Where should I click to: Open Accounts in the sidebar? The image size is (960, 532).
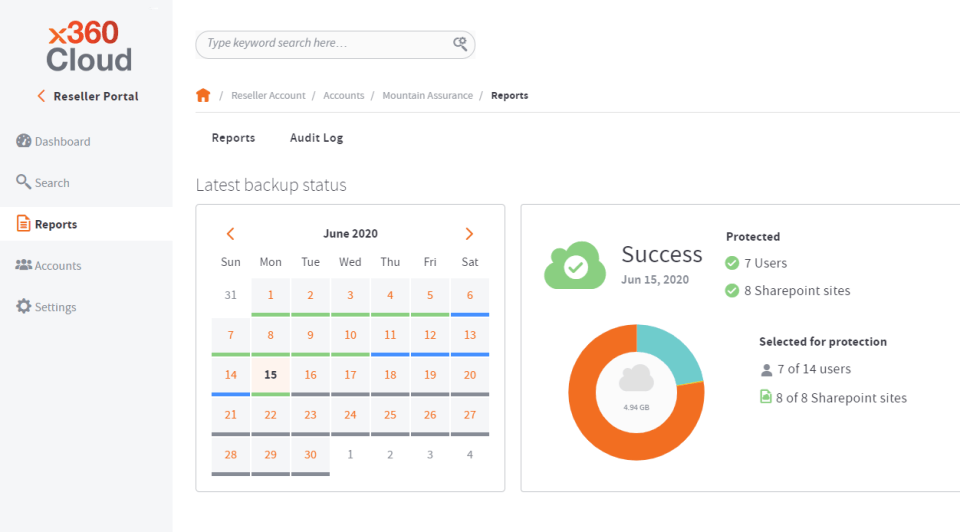coord(49,265)
